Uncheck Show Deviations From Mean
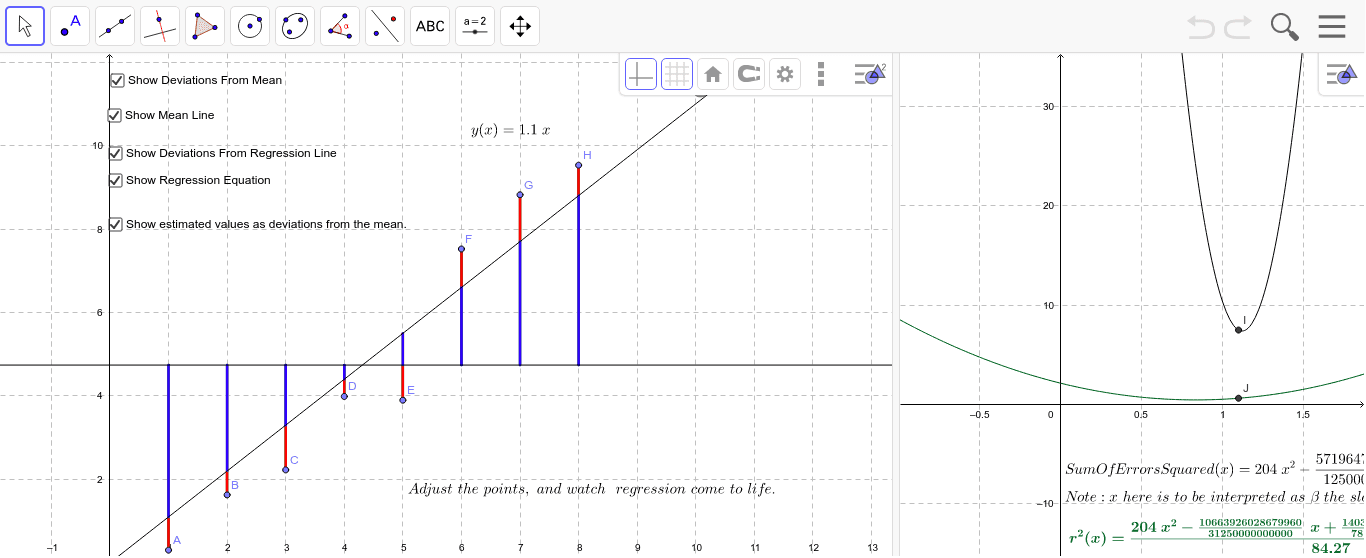The width and height of the screenshot is (1366, 558). 117,80
